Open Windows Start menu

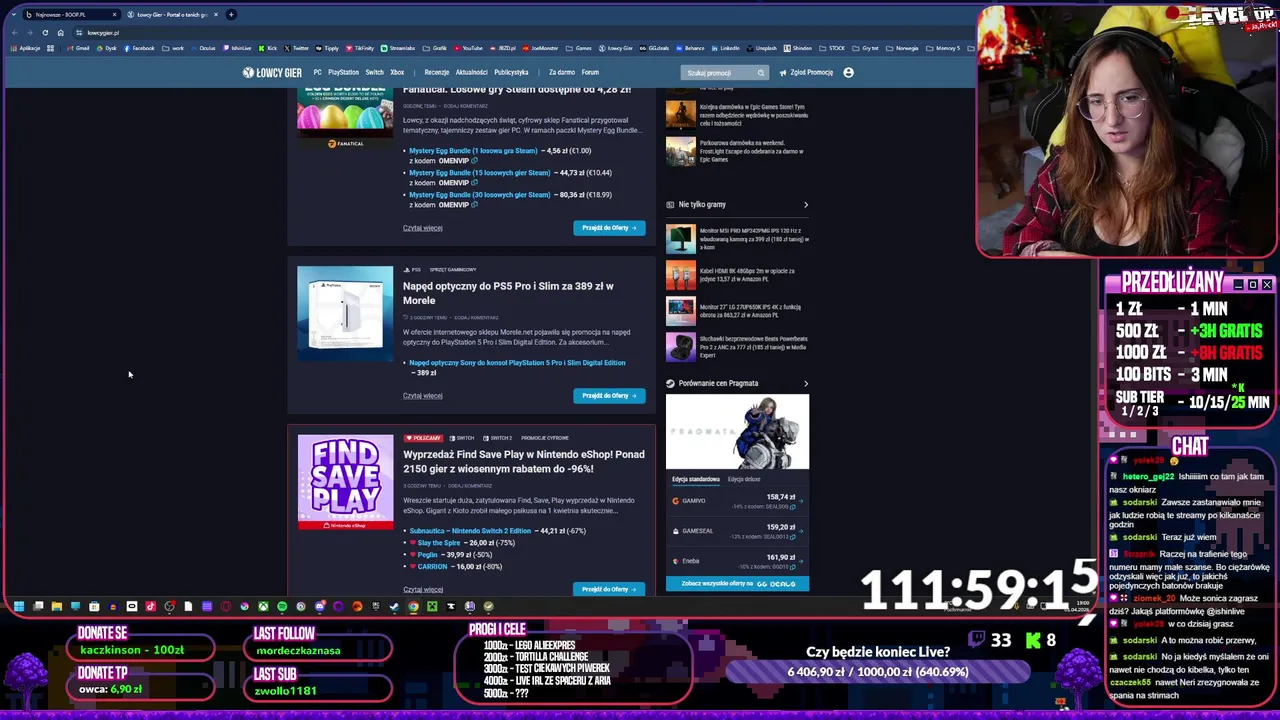coord(19,606)
